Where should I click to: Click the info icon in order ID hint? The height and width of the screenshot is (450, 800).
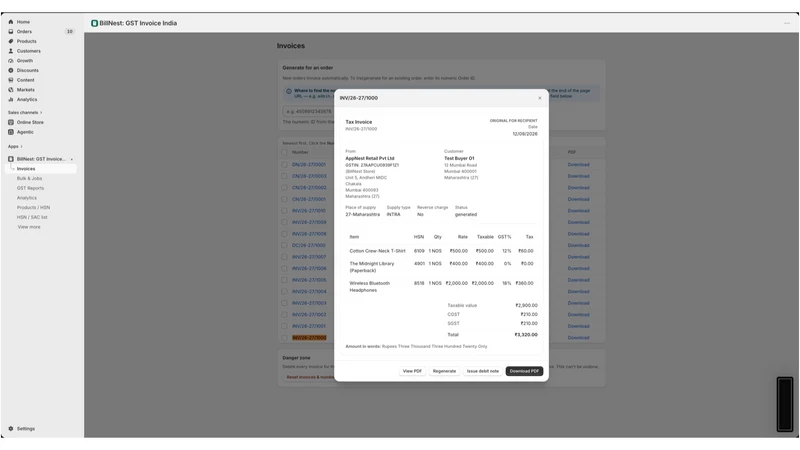pyautogui.click(x=289, y=91)
